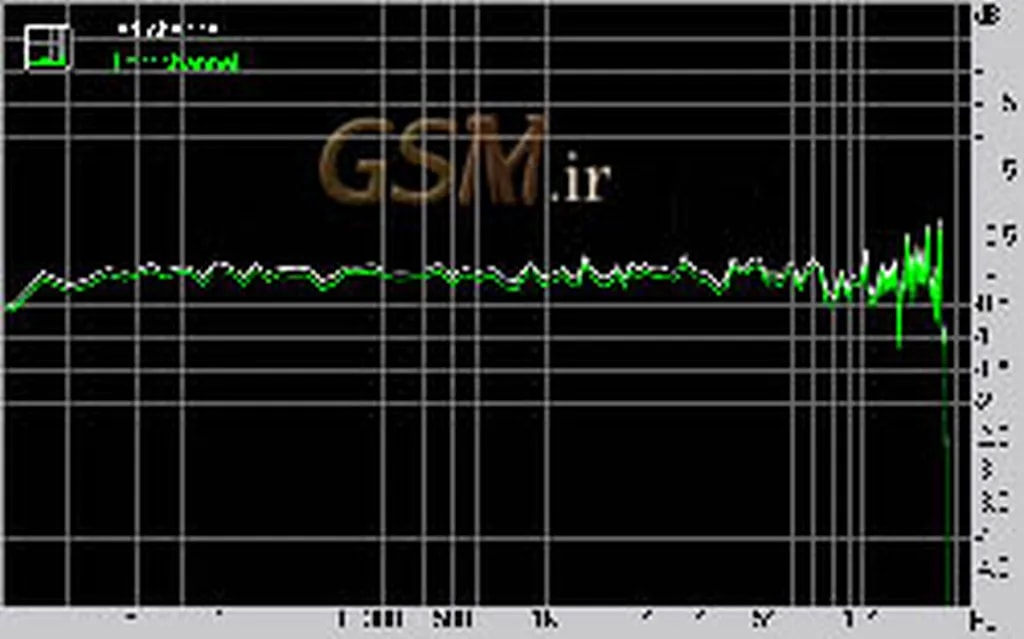Select the white channel legend label

point(168,29)
